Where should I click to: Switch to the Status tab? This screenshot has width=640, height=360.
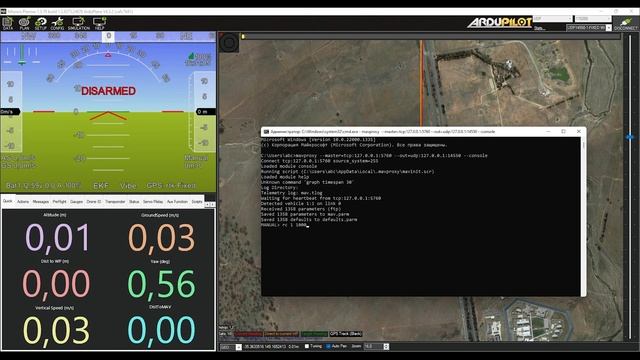[134, 202]
